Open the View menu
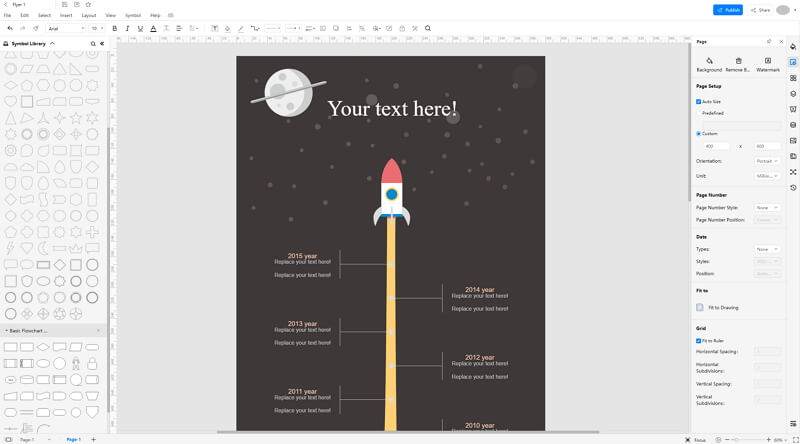The image size is (800, 444). (111, 15)
